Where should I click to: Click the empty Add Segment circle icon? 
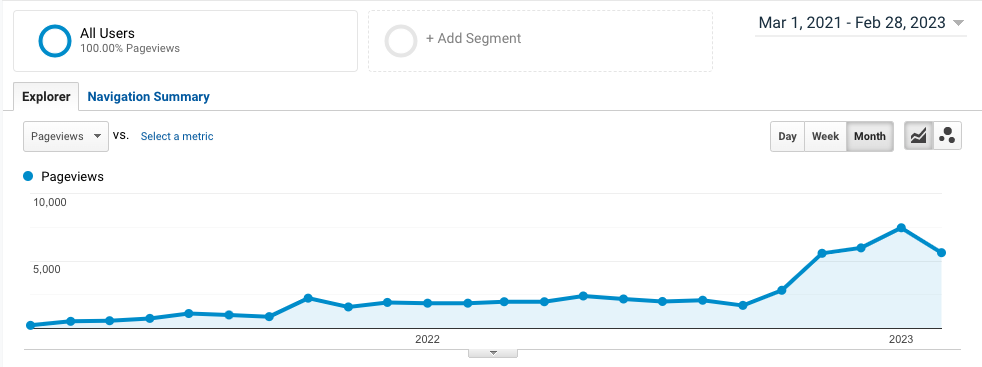tap(401, 41)
